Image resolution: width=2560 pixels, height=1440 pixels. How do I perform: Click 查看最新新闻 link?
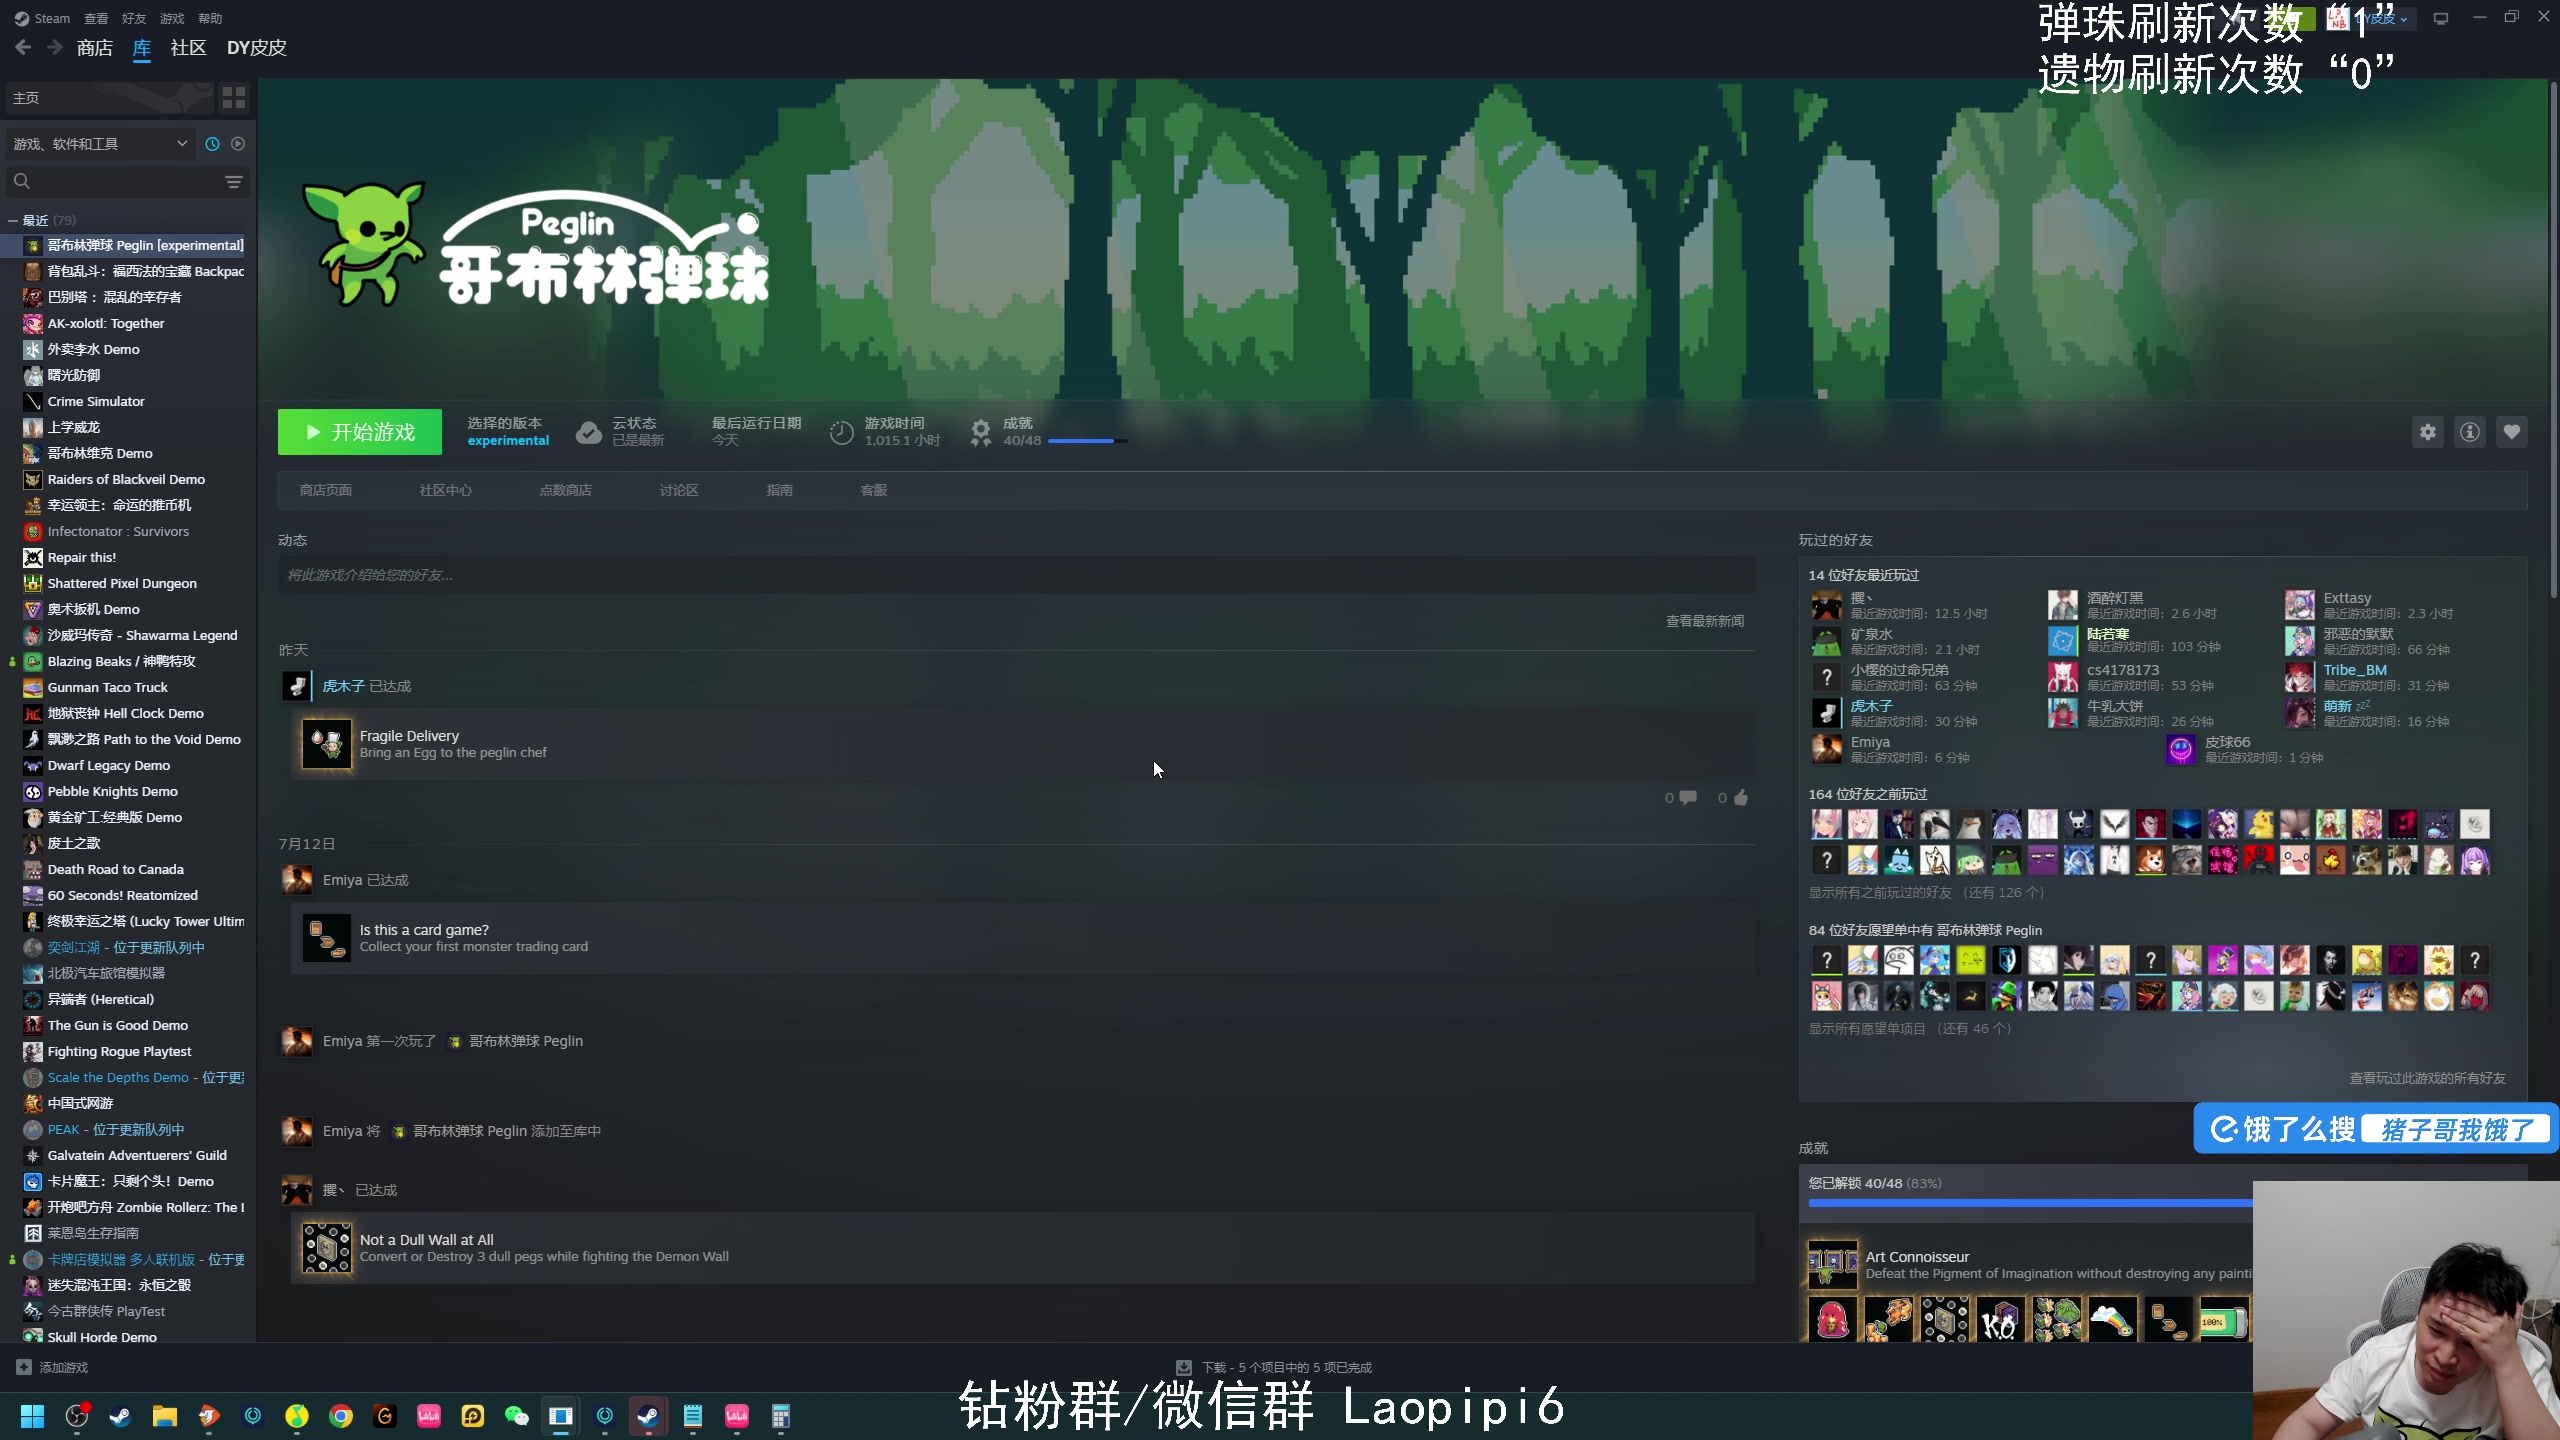(x=1705, y=621)
